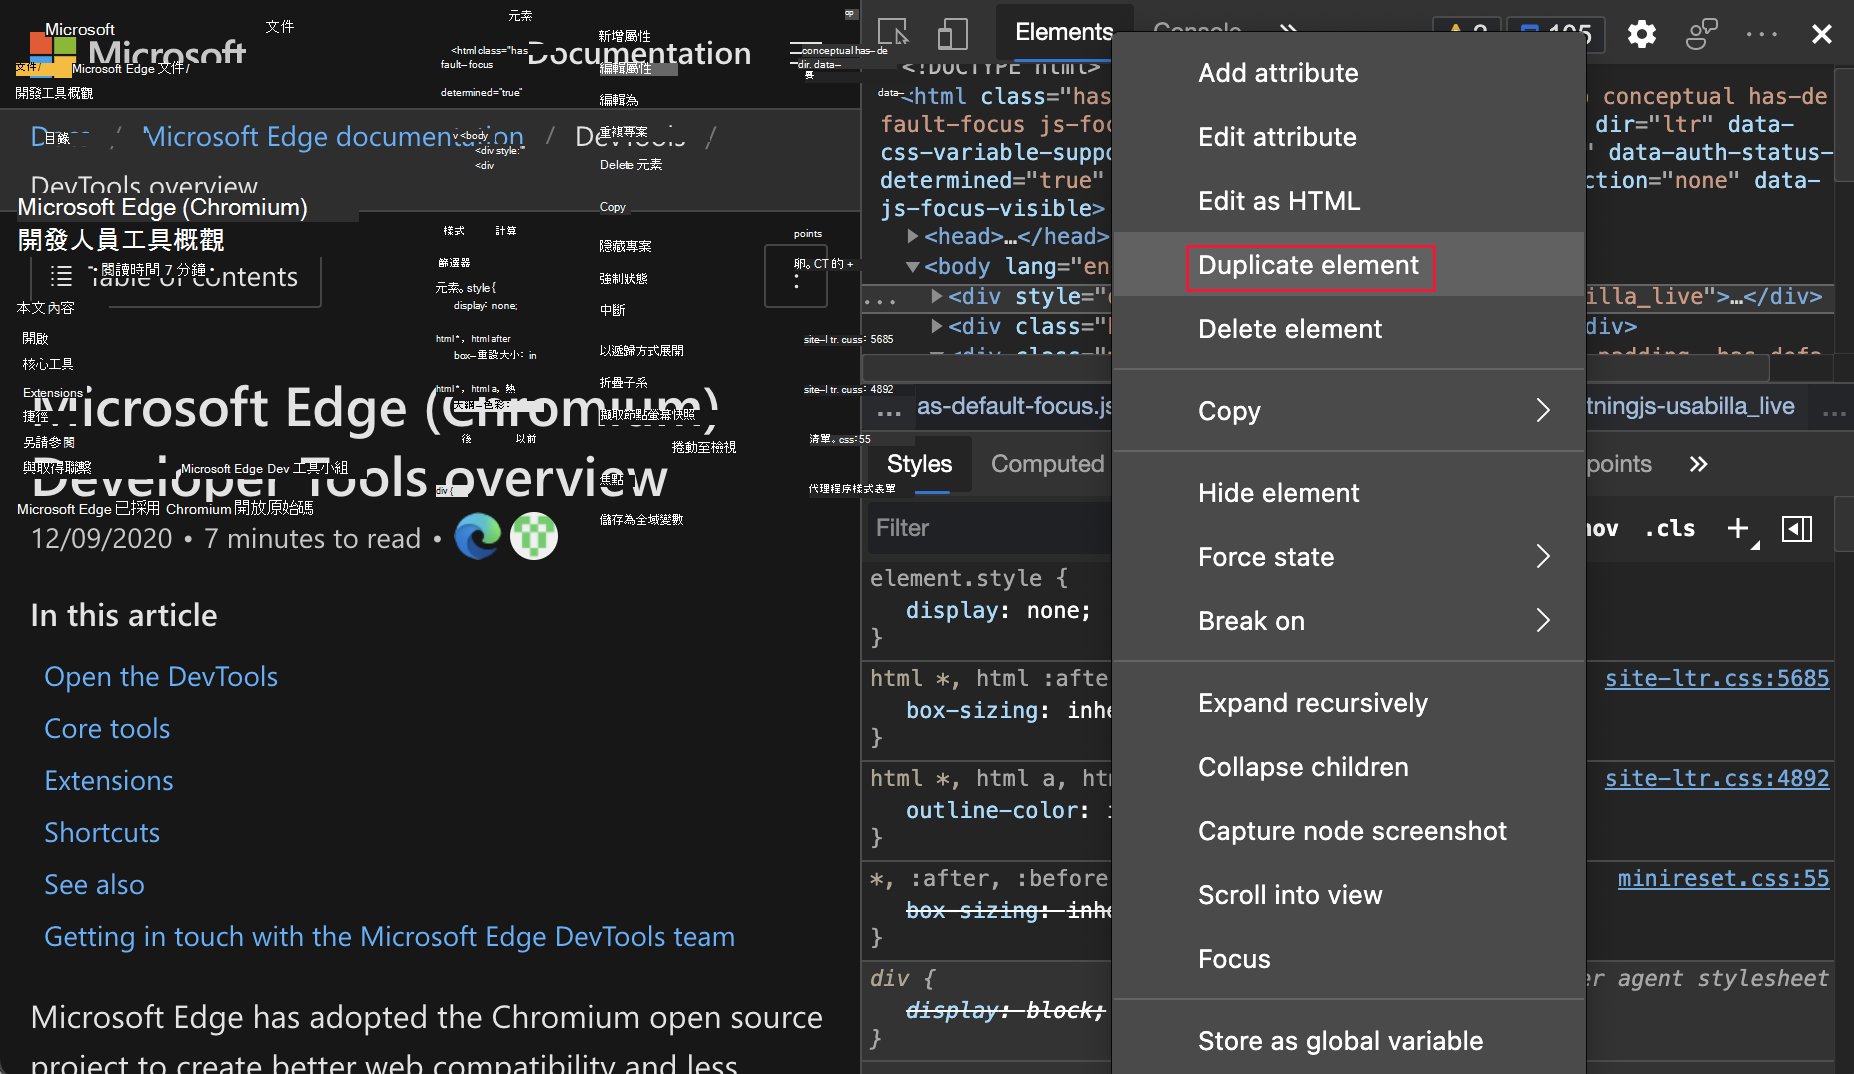This screenshot has width=1854, height=1074.
Task: Click the breadcrumb ellipsis before as-default-focus.js
Action: coord(889,410)
